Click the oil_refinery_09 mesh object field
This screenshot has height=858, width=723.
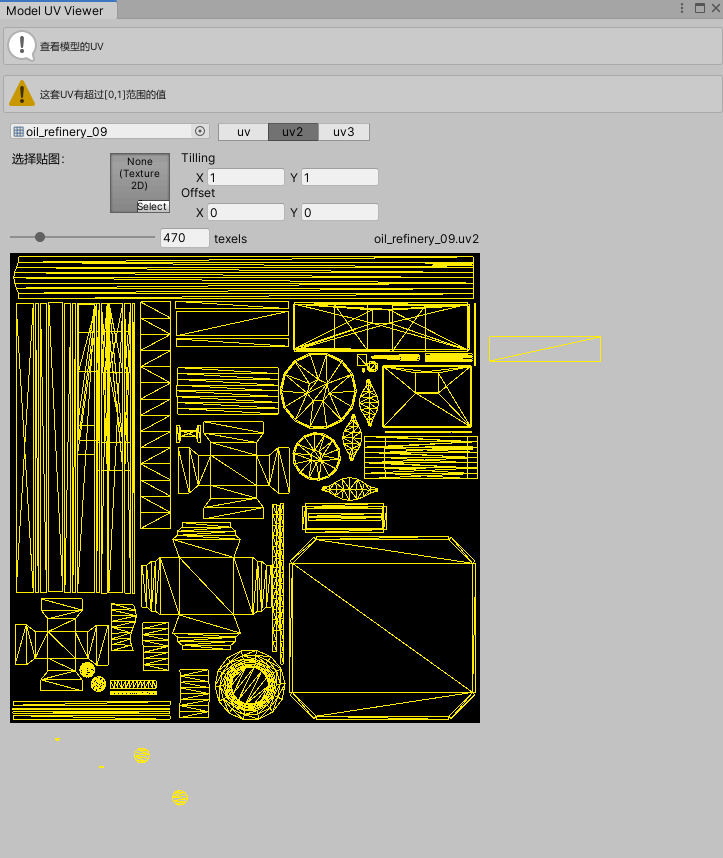click(x=105, y=131)
